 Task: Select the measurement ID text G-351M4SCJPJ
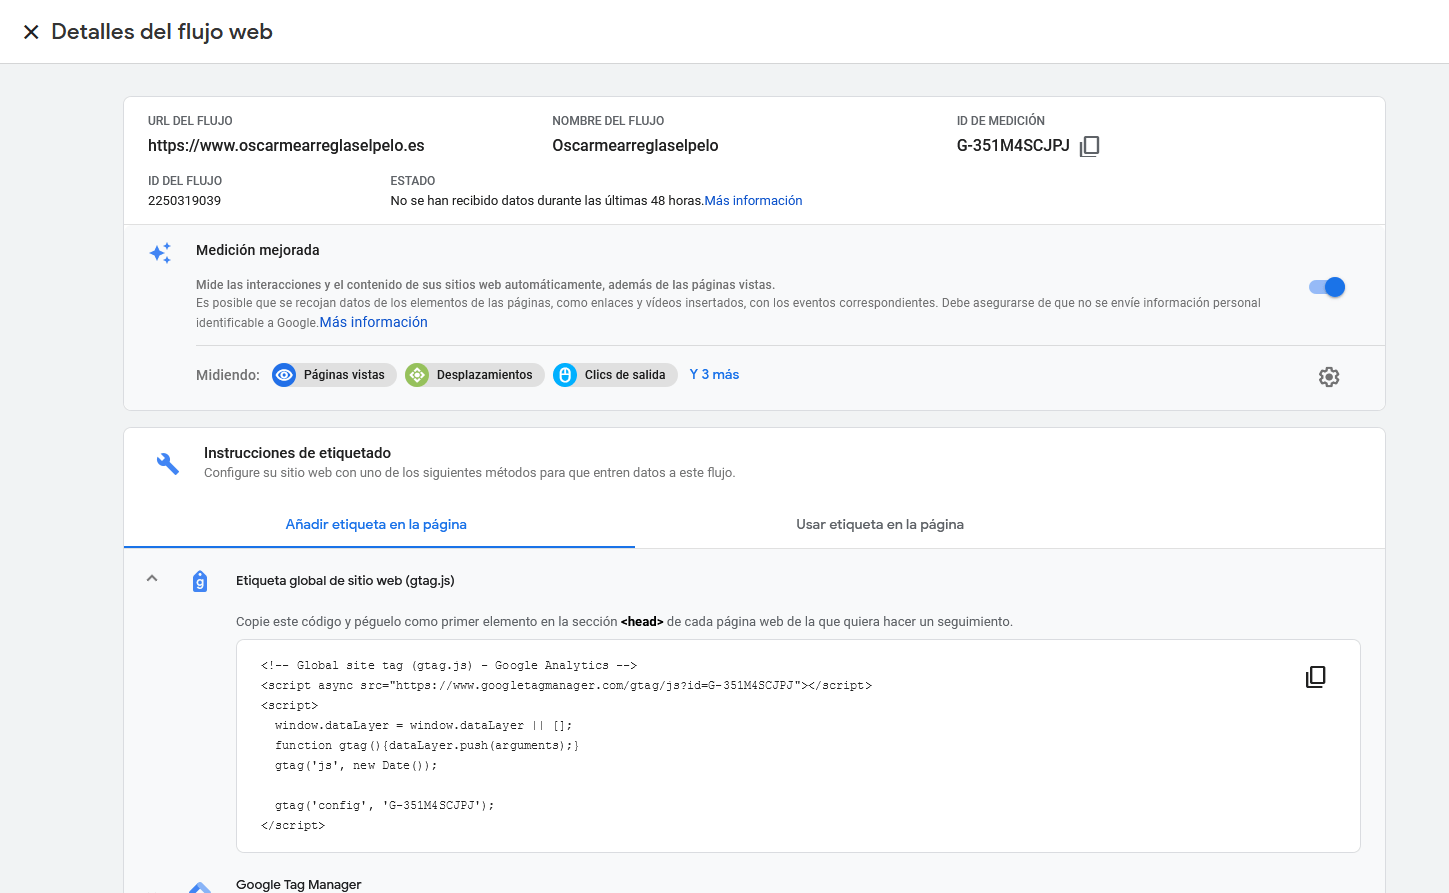(x=1013, y=146)
